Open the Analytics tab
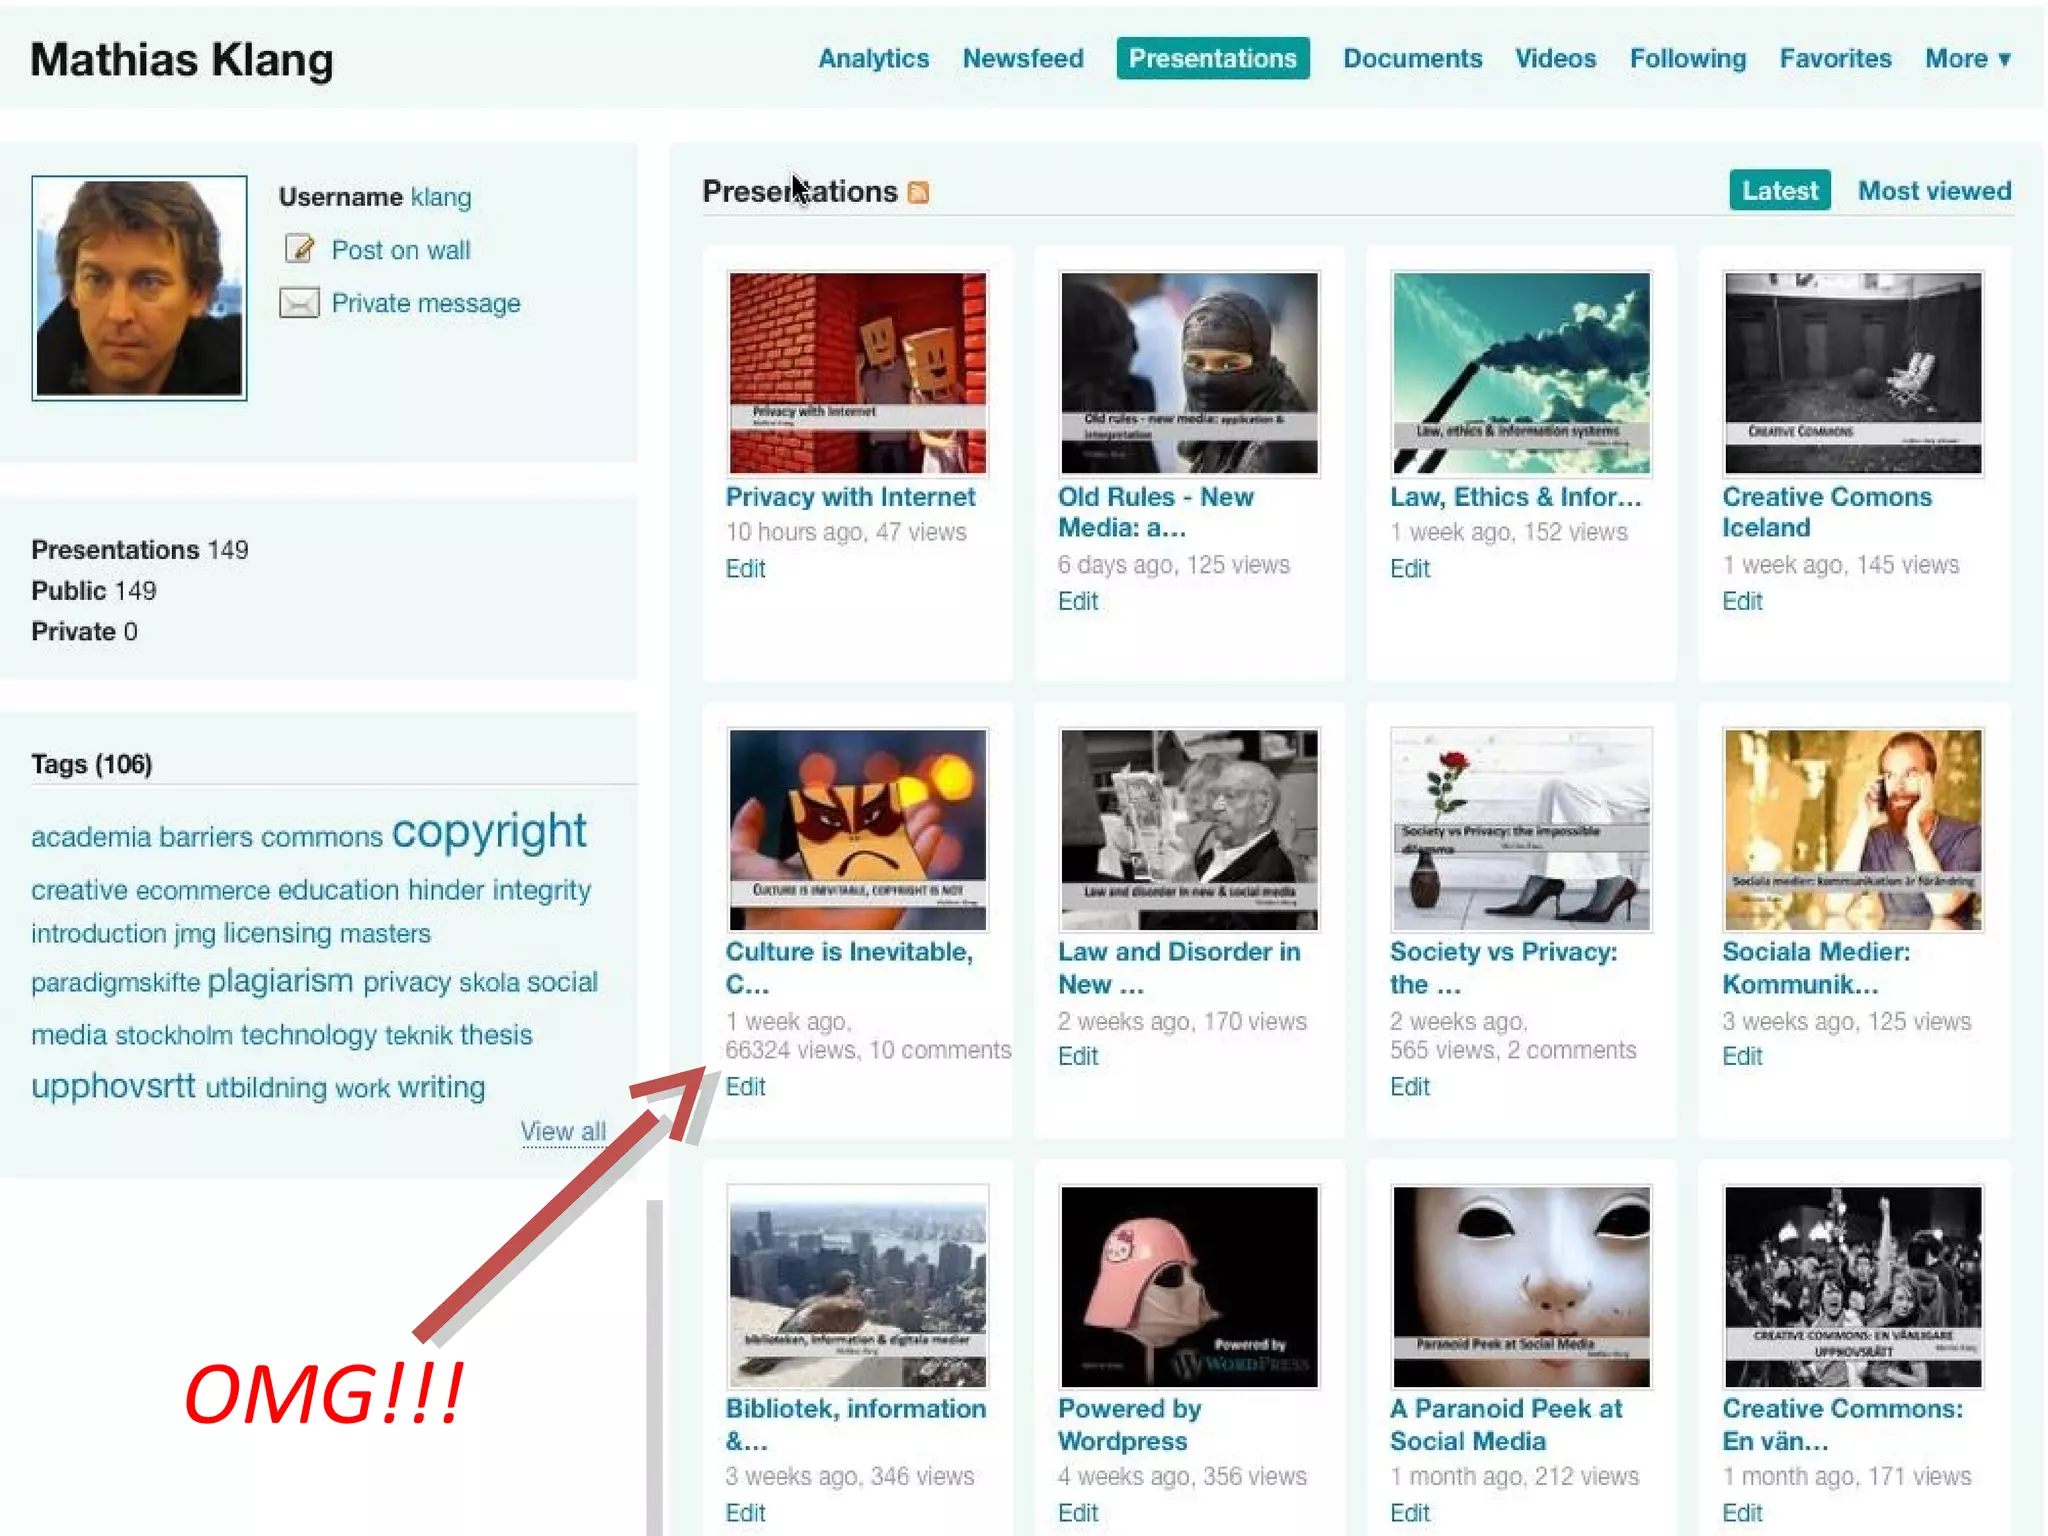This screenshot has height=1536, width=2048. (873, 59)
